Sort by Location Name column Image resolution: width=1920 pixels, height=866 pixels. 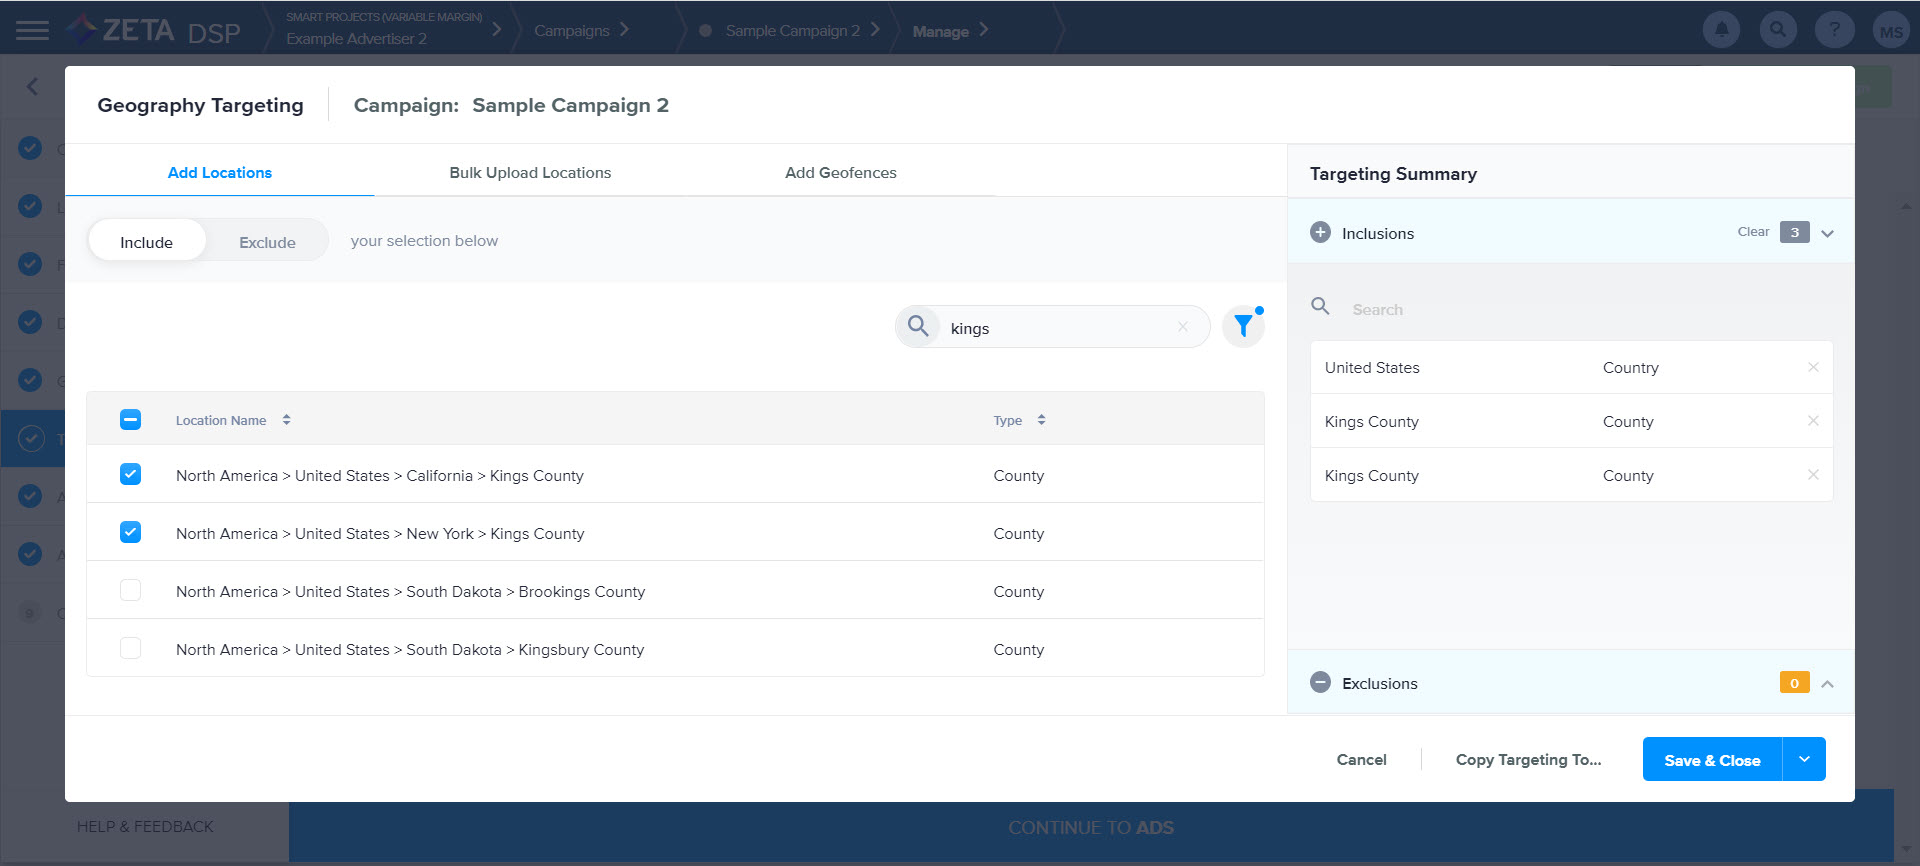(286, 420)
